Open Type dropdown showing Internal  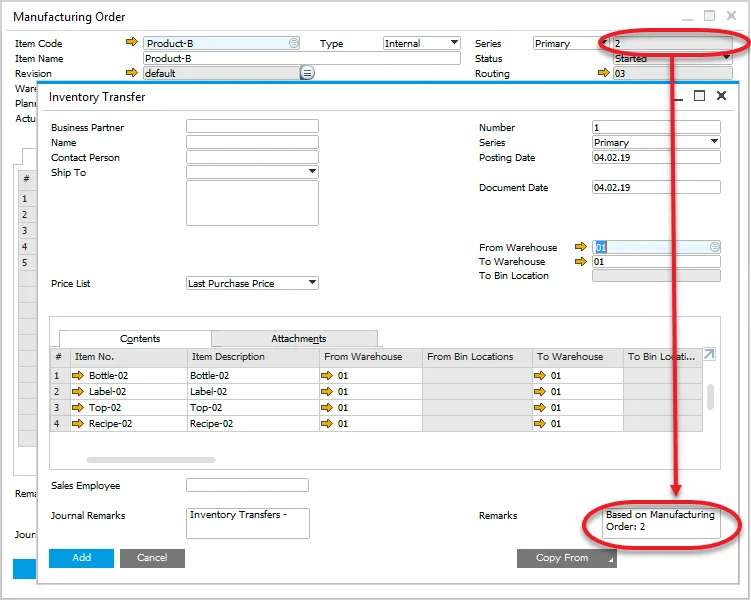pos(454,43)
